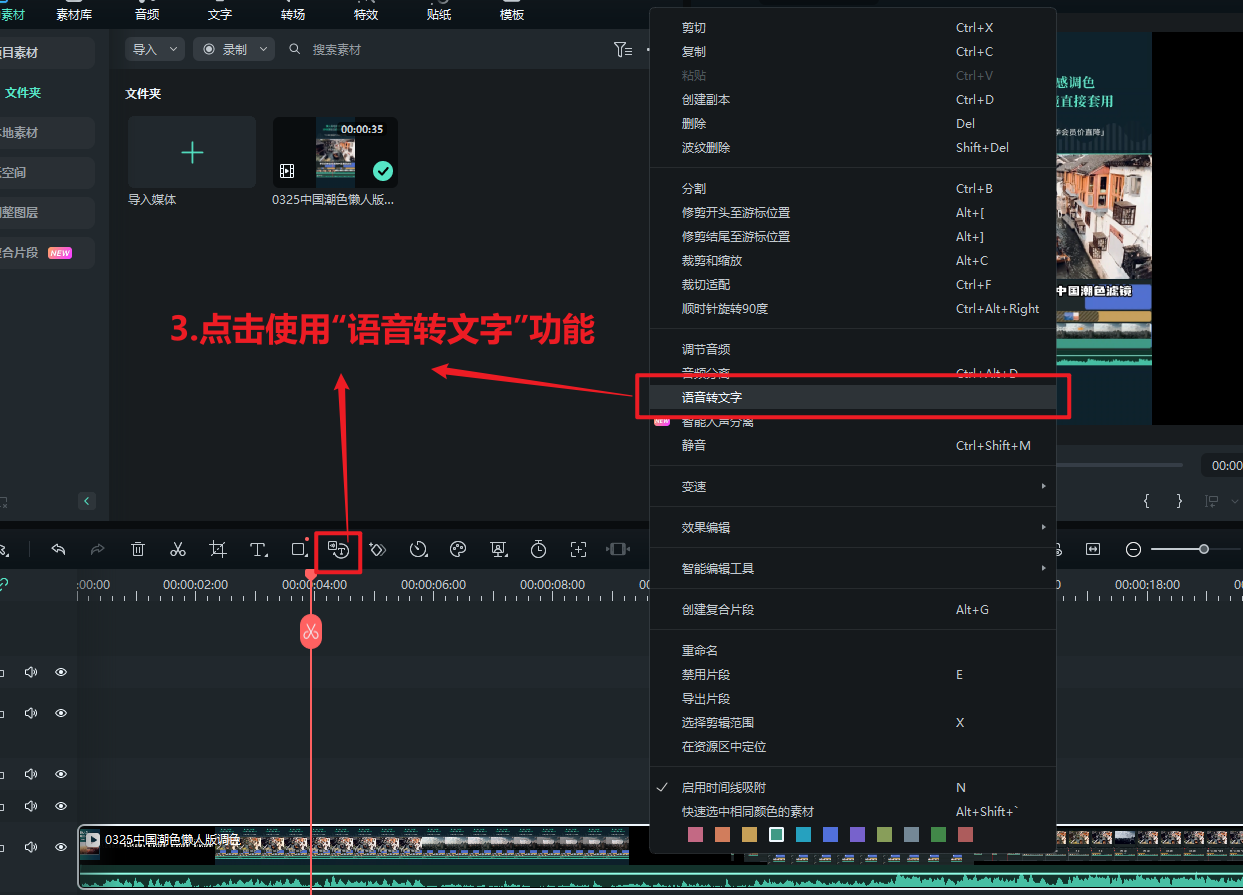
Task: Delete selected clip with the trash icon
Action: pos(138,549)
